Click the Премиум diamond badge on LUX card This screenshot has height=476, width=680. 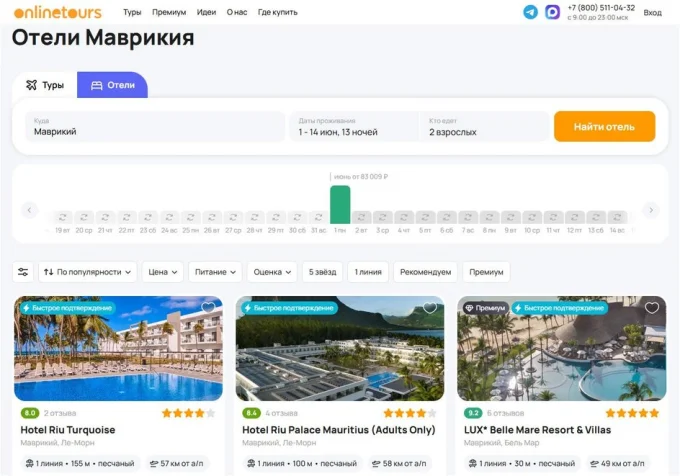pos(486,308)
